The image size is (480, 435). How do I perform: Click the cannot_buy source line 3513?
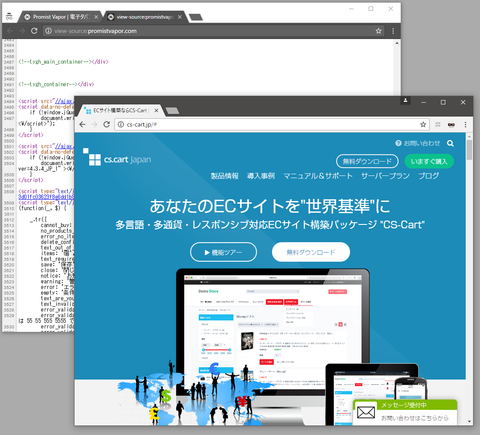(56, 225)
